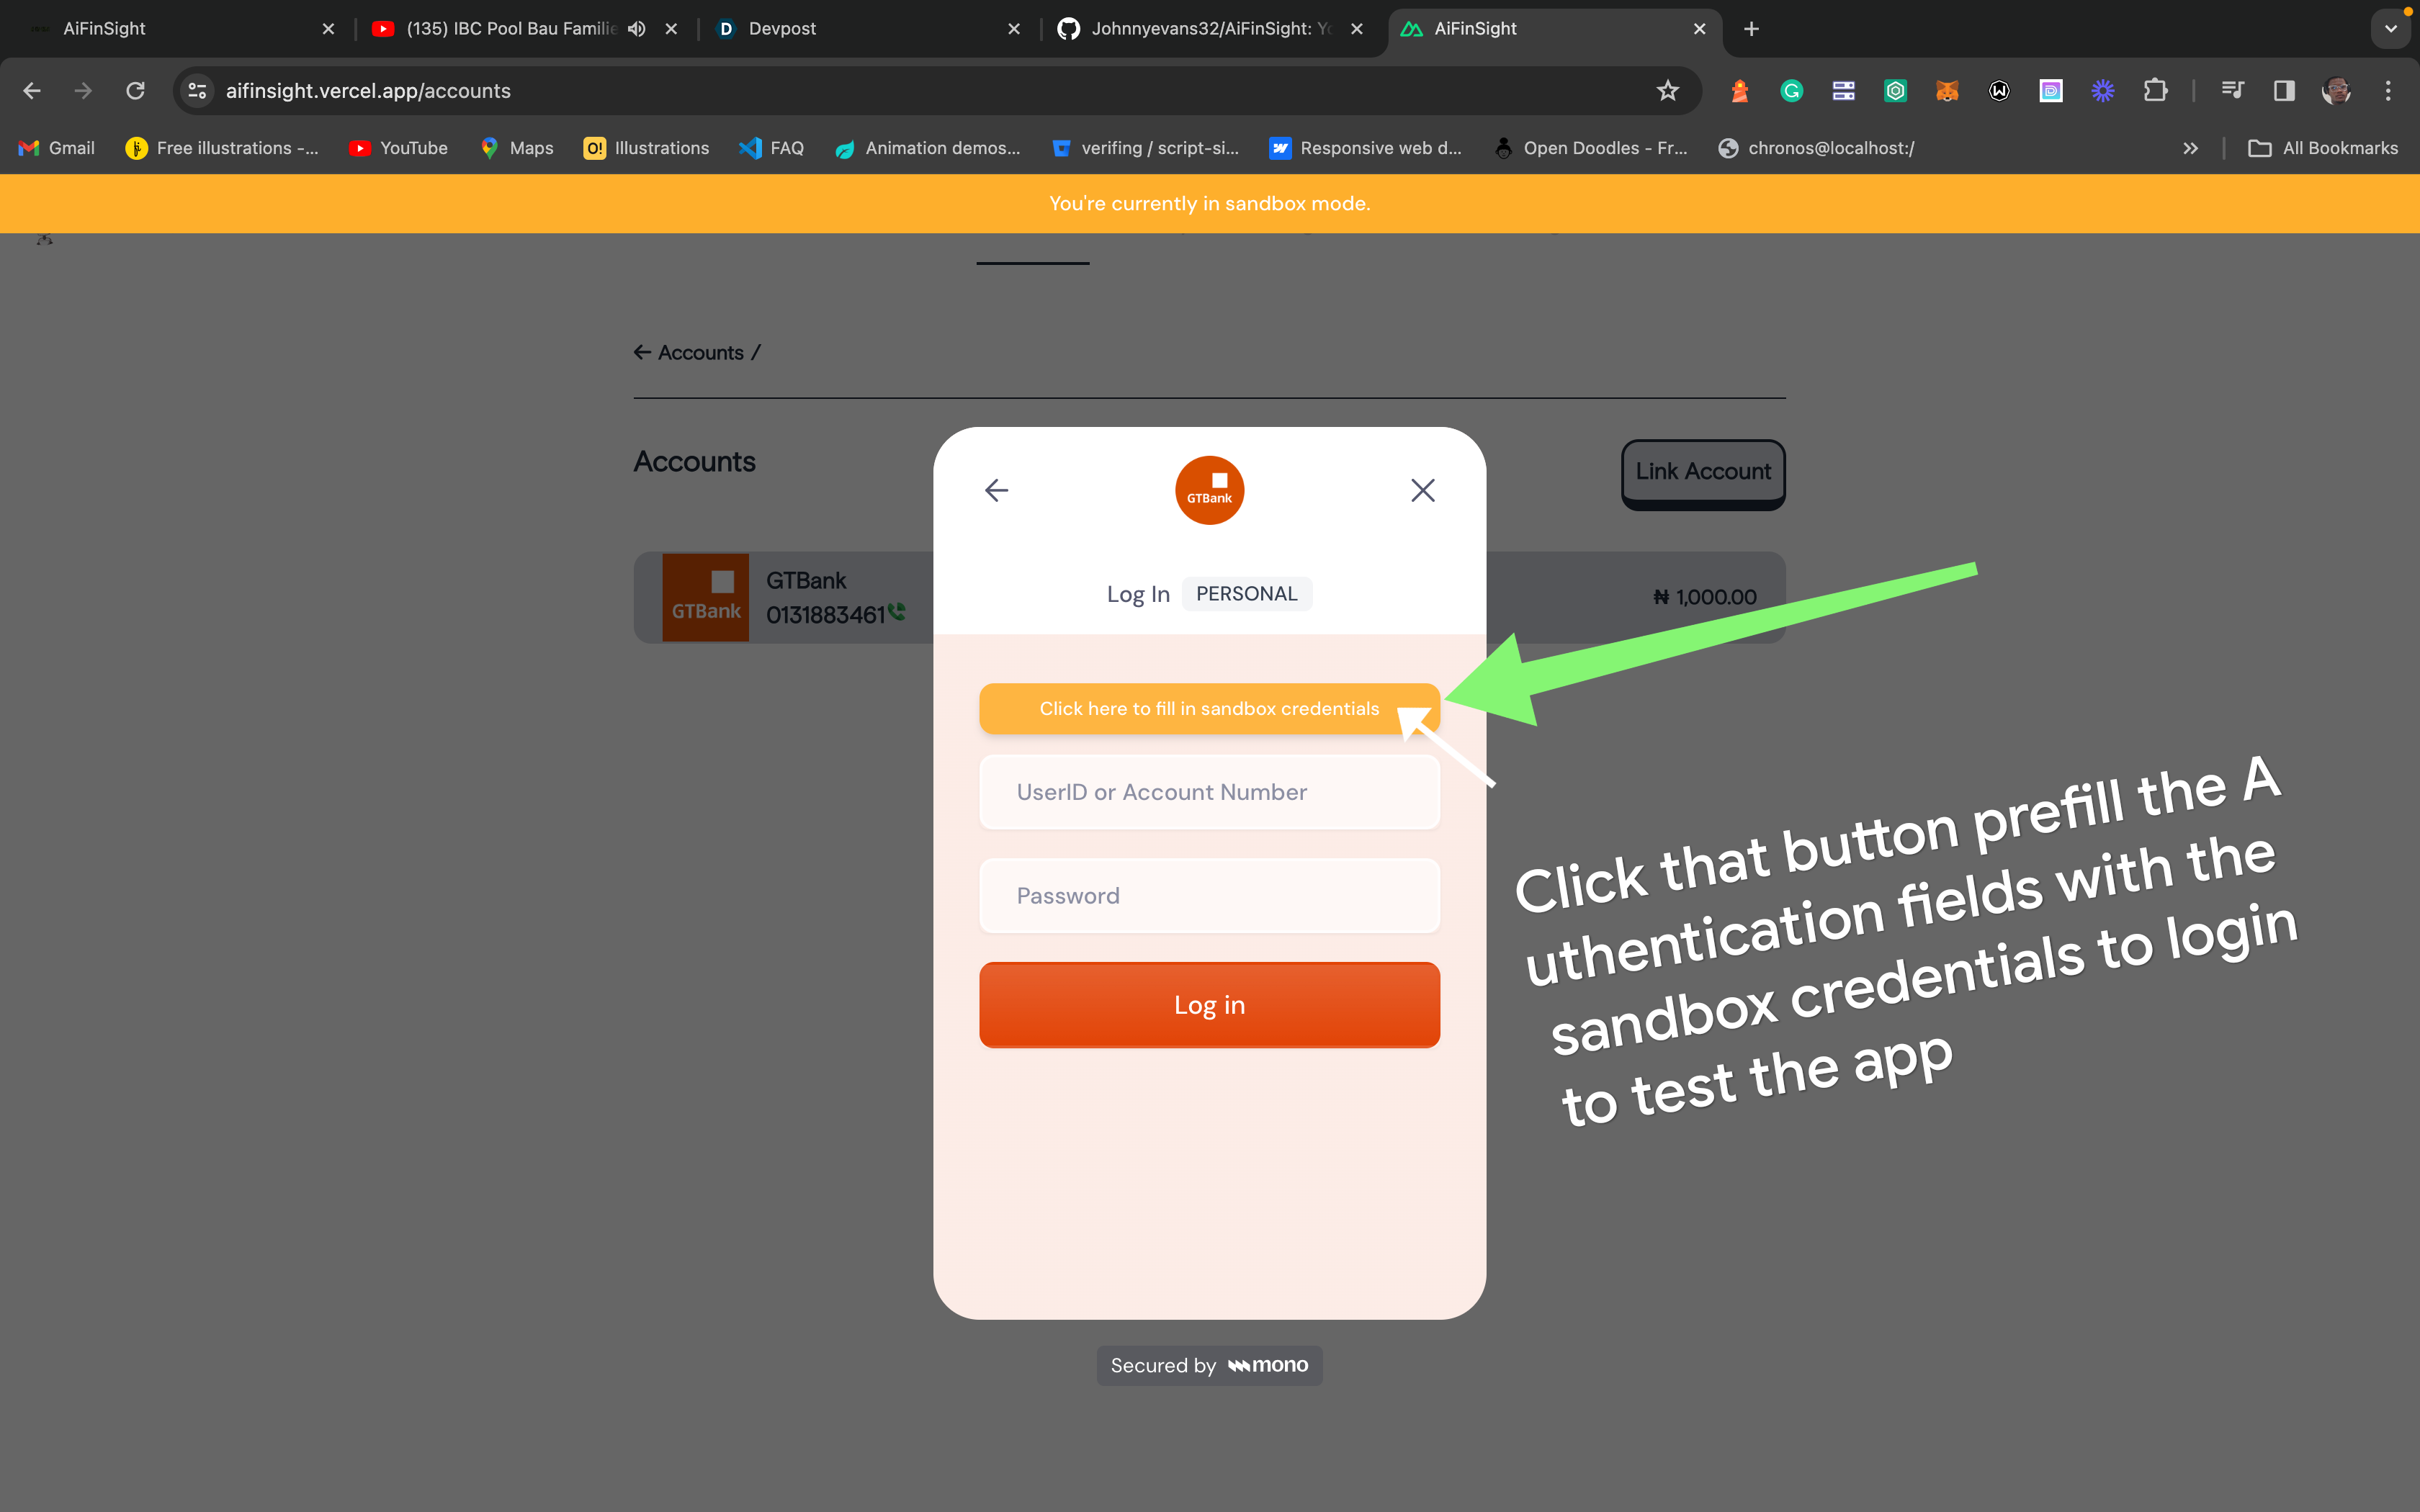Viewport: 2420px width, 1512px height.
Task: Close the GTBank login modal
Action: pos(1422,490)
